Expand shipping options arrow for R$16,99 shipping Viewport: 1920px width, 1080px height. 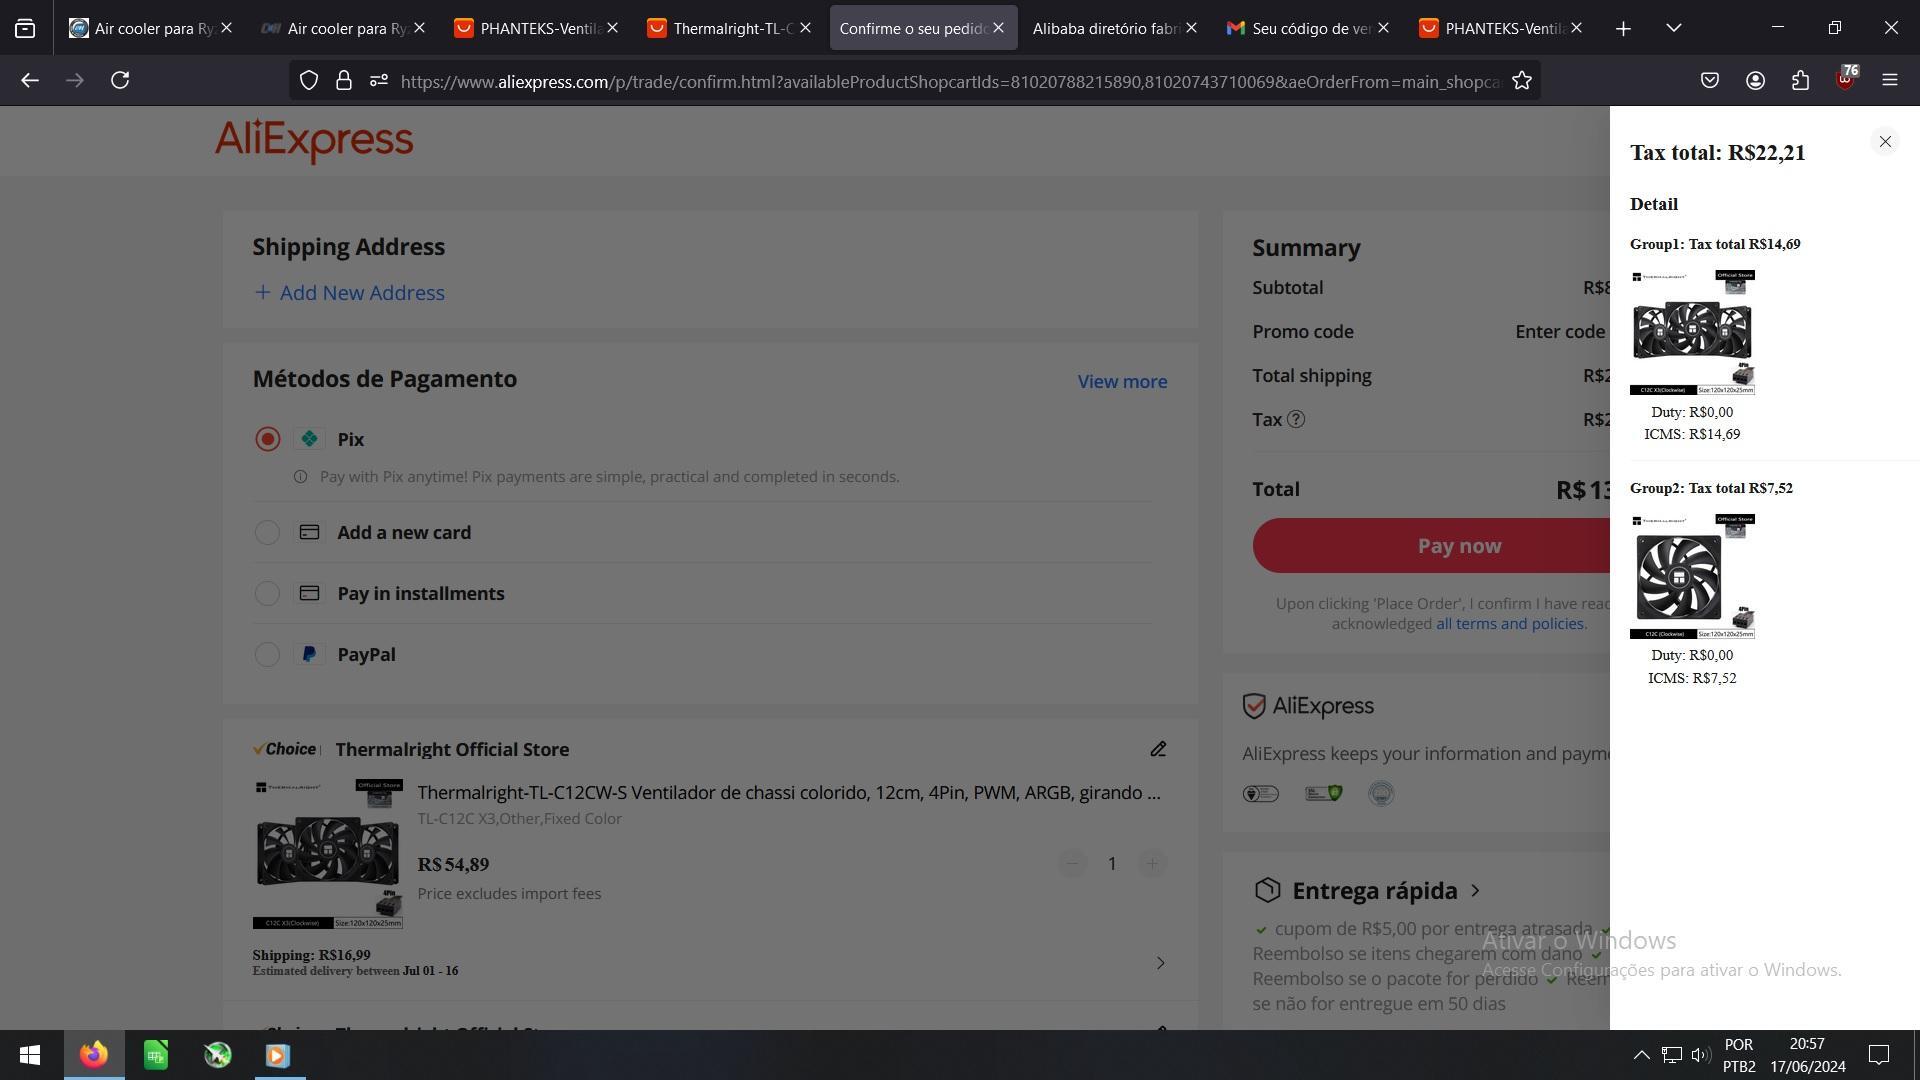[x=1160, y=963]
